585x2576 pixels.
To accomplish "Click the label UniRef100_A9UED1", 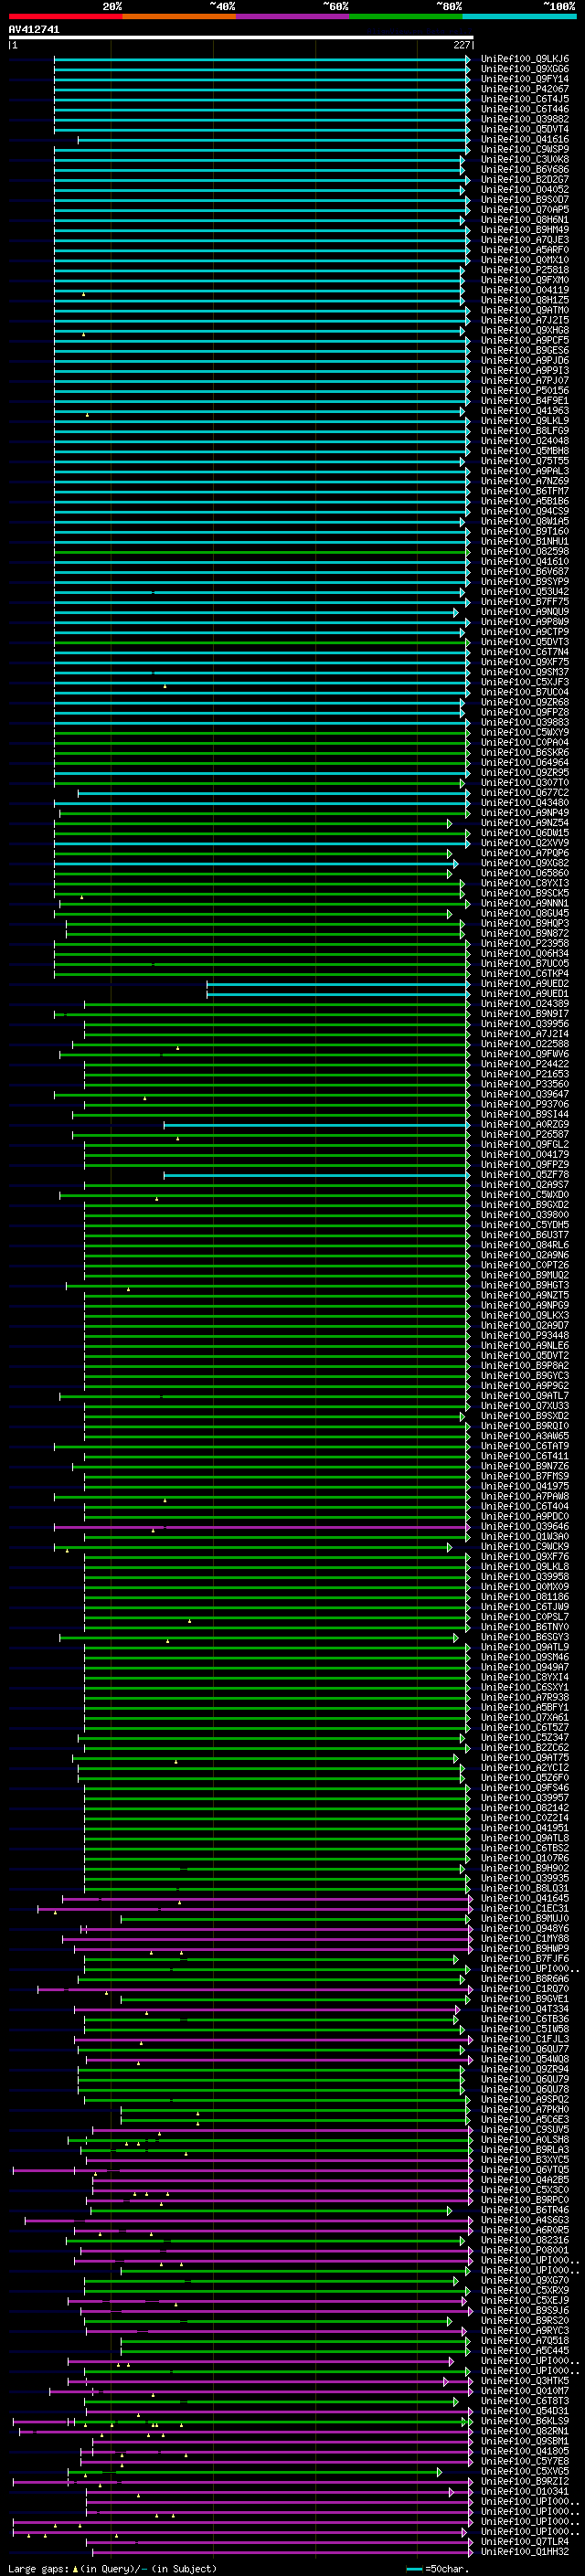I will click(524, 993).
